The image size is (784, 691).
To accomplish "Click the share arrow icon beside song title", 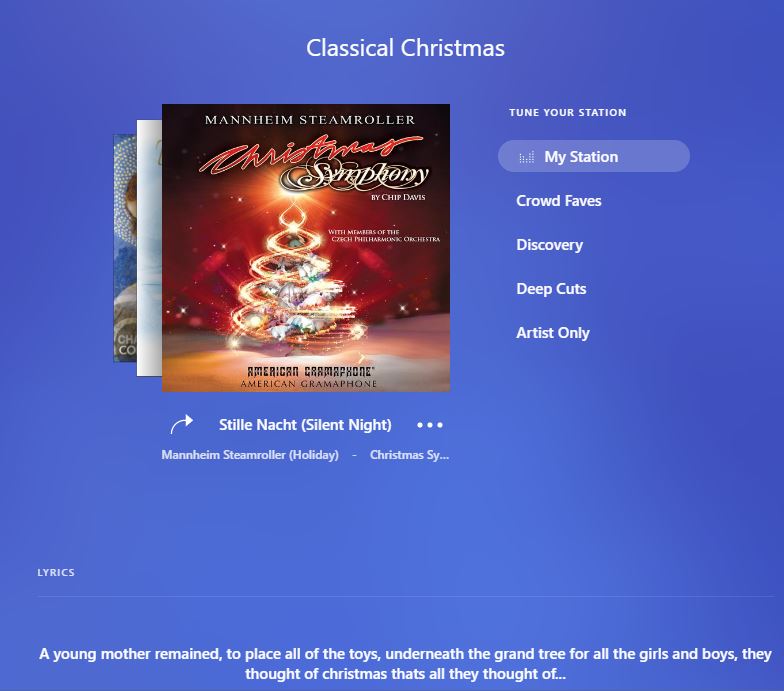I will tap(182, 424).
